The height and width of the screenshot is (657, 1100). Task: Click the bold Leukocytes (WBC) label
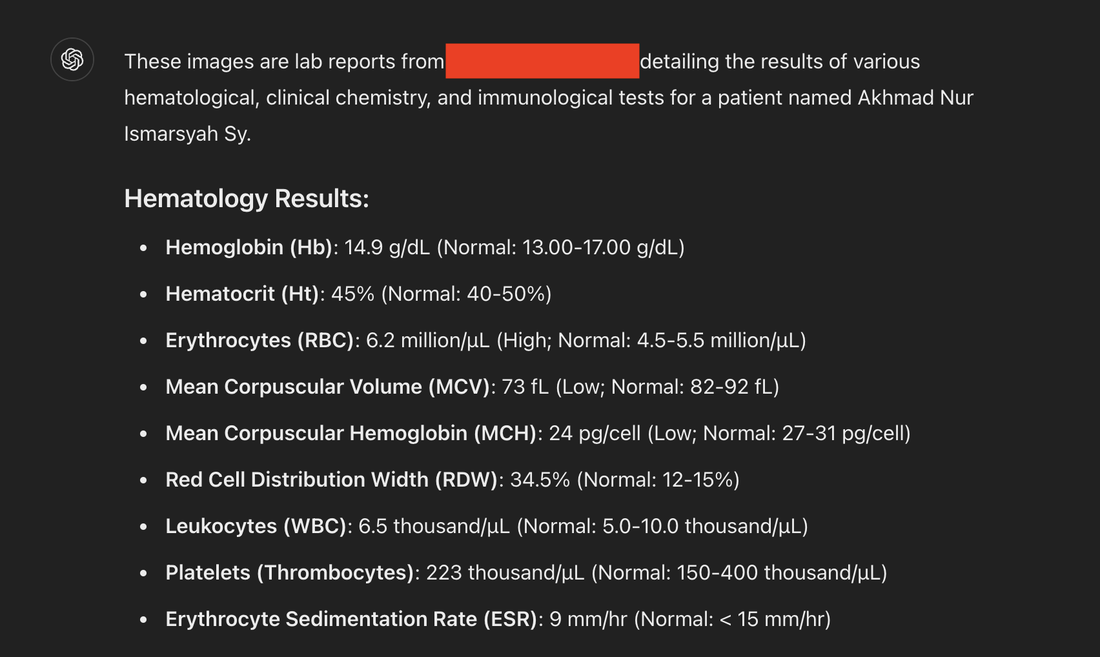[x=256, y=526]
